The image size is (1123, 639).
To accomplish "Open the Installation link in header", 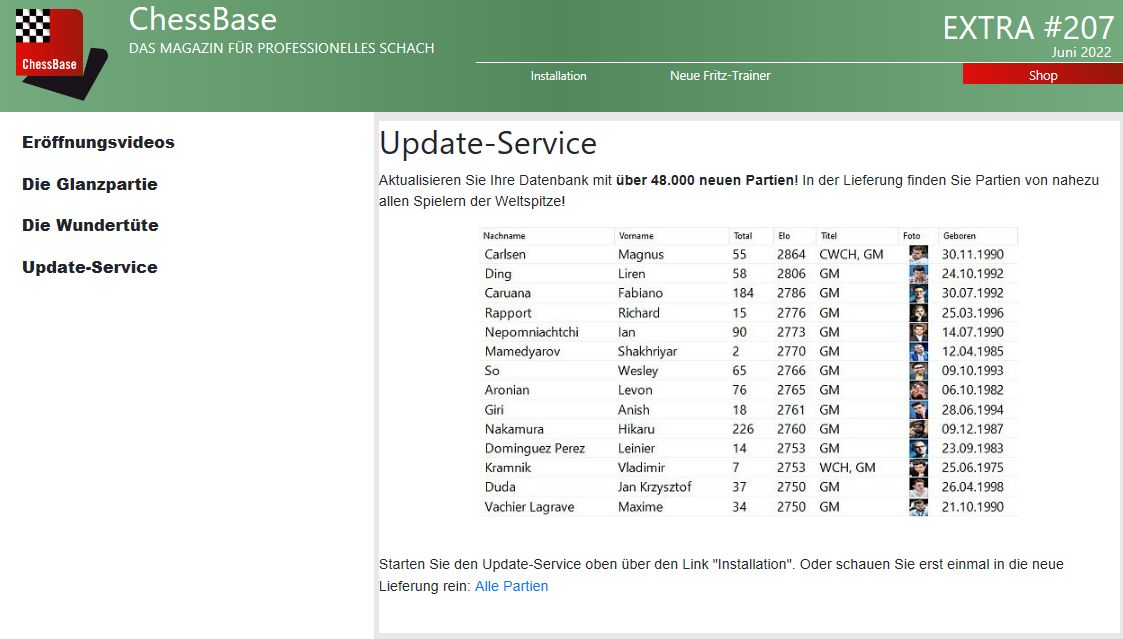I will point(558,76).
